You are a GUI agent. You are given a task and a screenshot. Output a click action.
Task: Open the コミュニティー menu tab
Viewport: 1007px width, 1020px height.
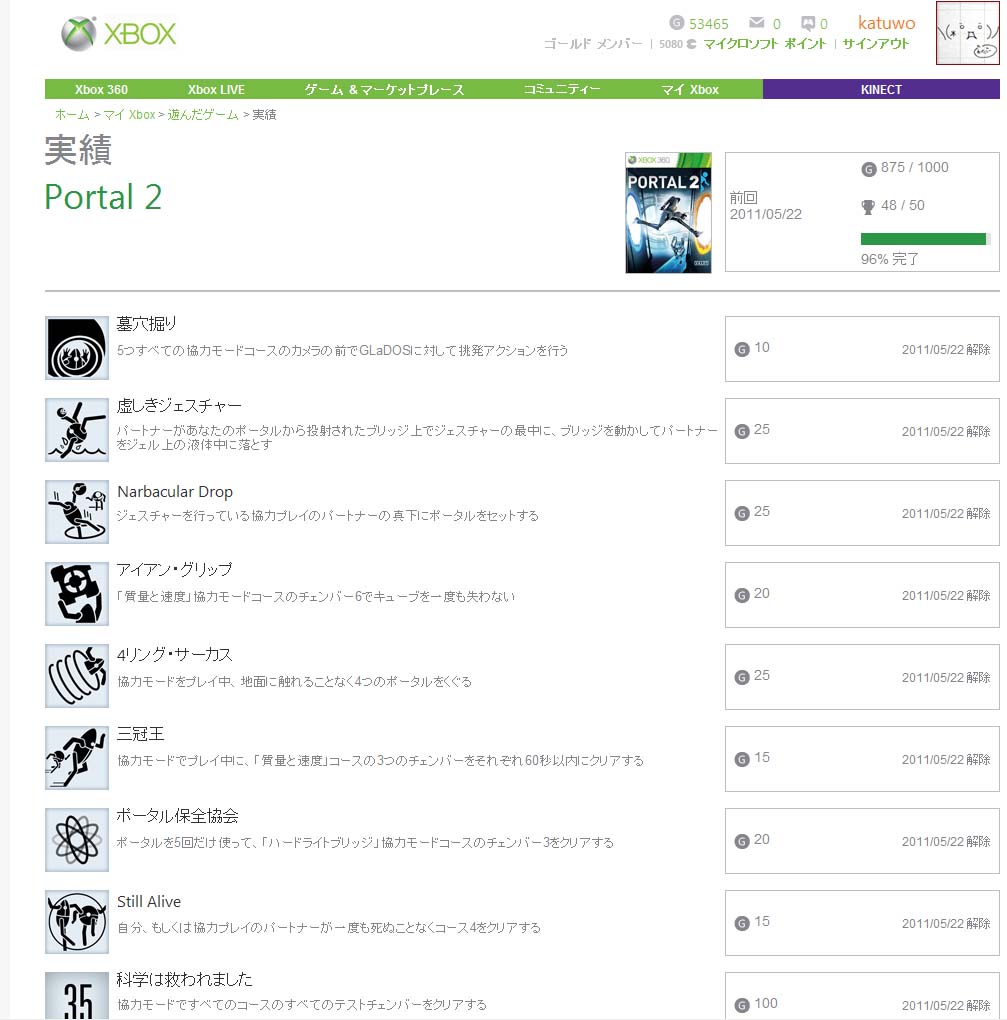pyautogui.click(x=561, y=90)
